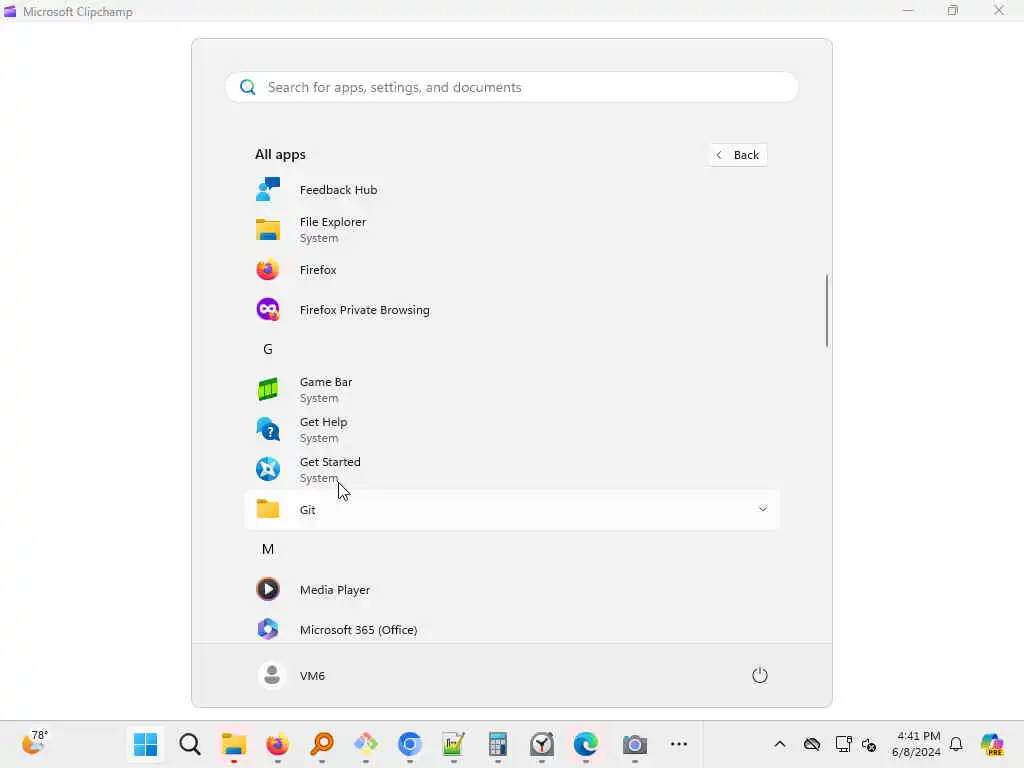Open the Get Started app
The width and height of the screenshot is (1024, 768).
click(x=511, y=470)
